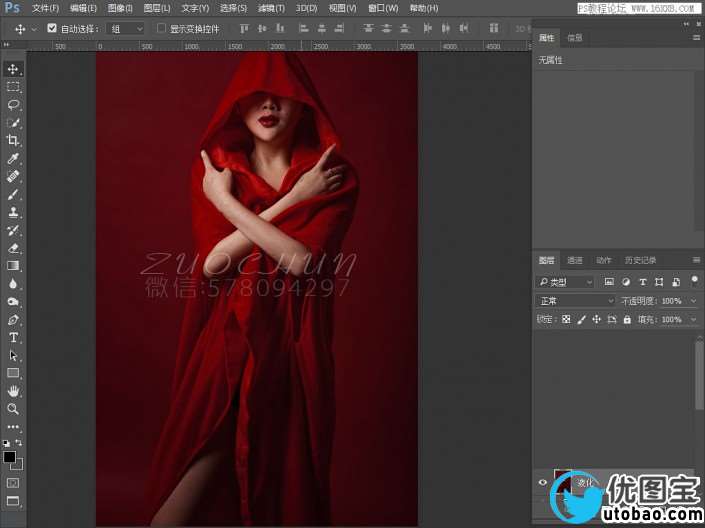Select the Pen tool
The height and width of the screenshot is (528, 705).
pos(13,320)
